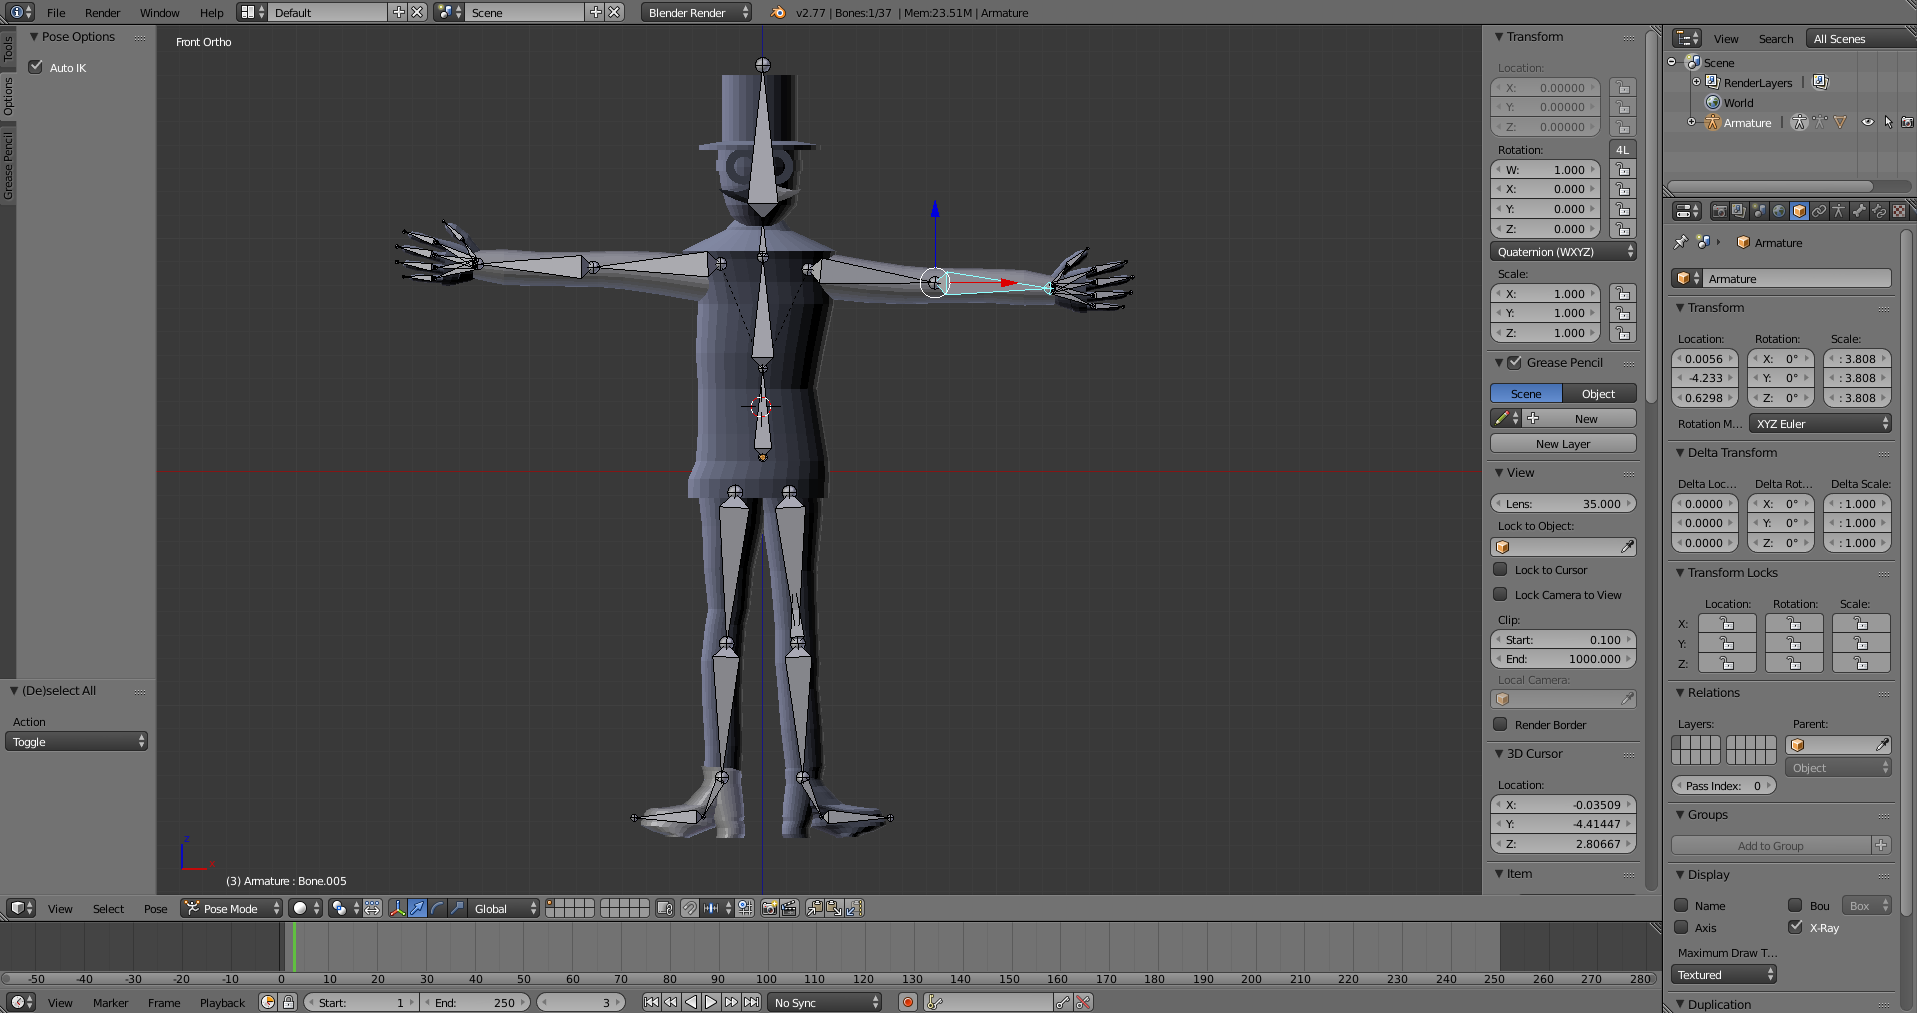Expand the RenderLayers tree item
1917x1013 pixels.
[x=1696, y=82]
